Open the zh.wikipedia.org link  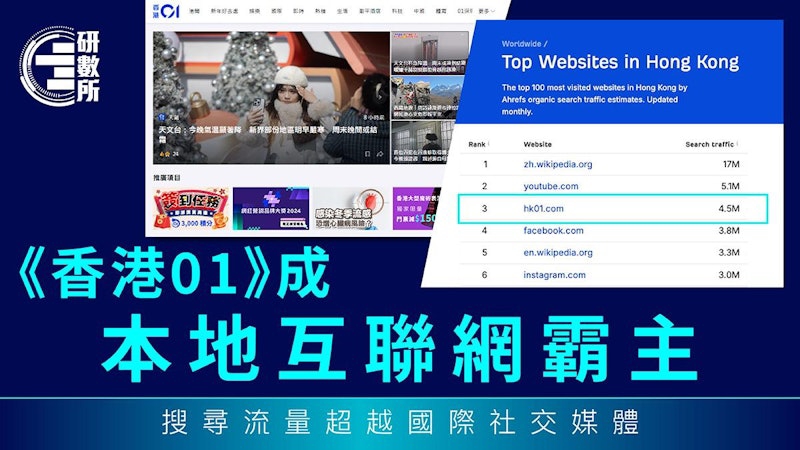tap(558, 164)
